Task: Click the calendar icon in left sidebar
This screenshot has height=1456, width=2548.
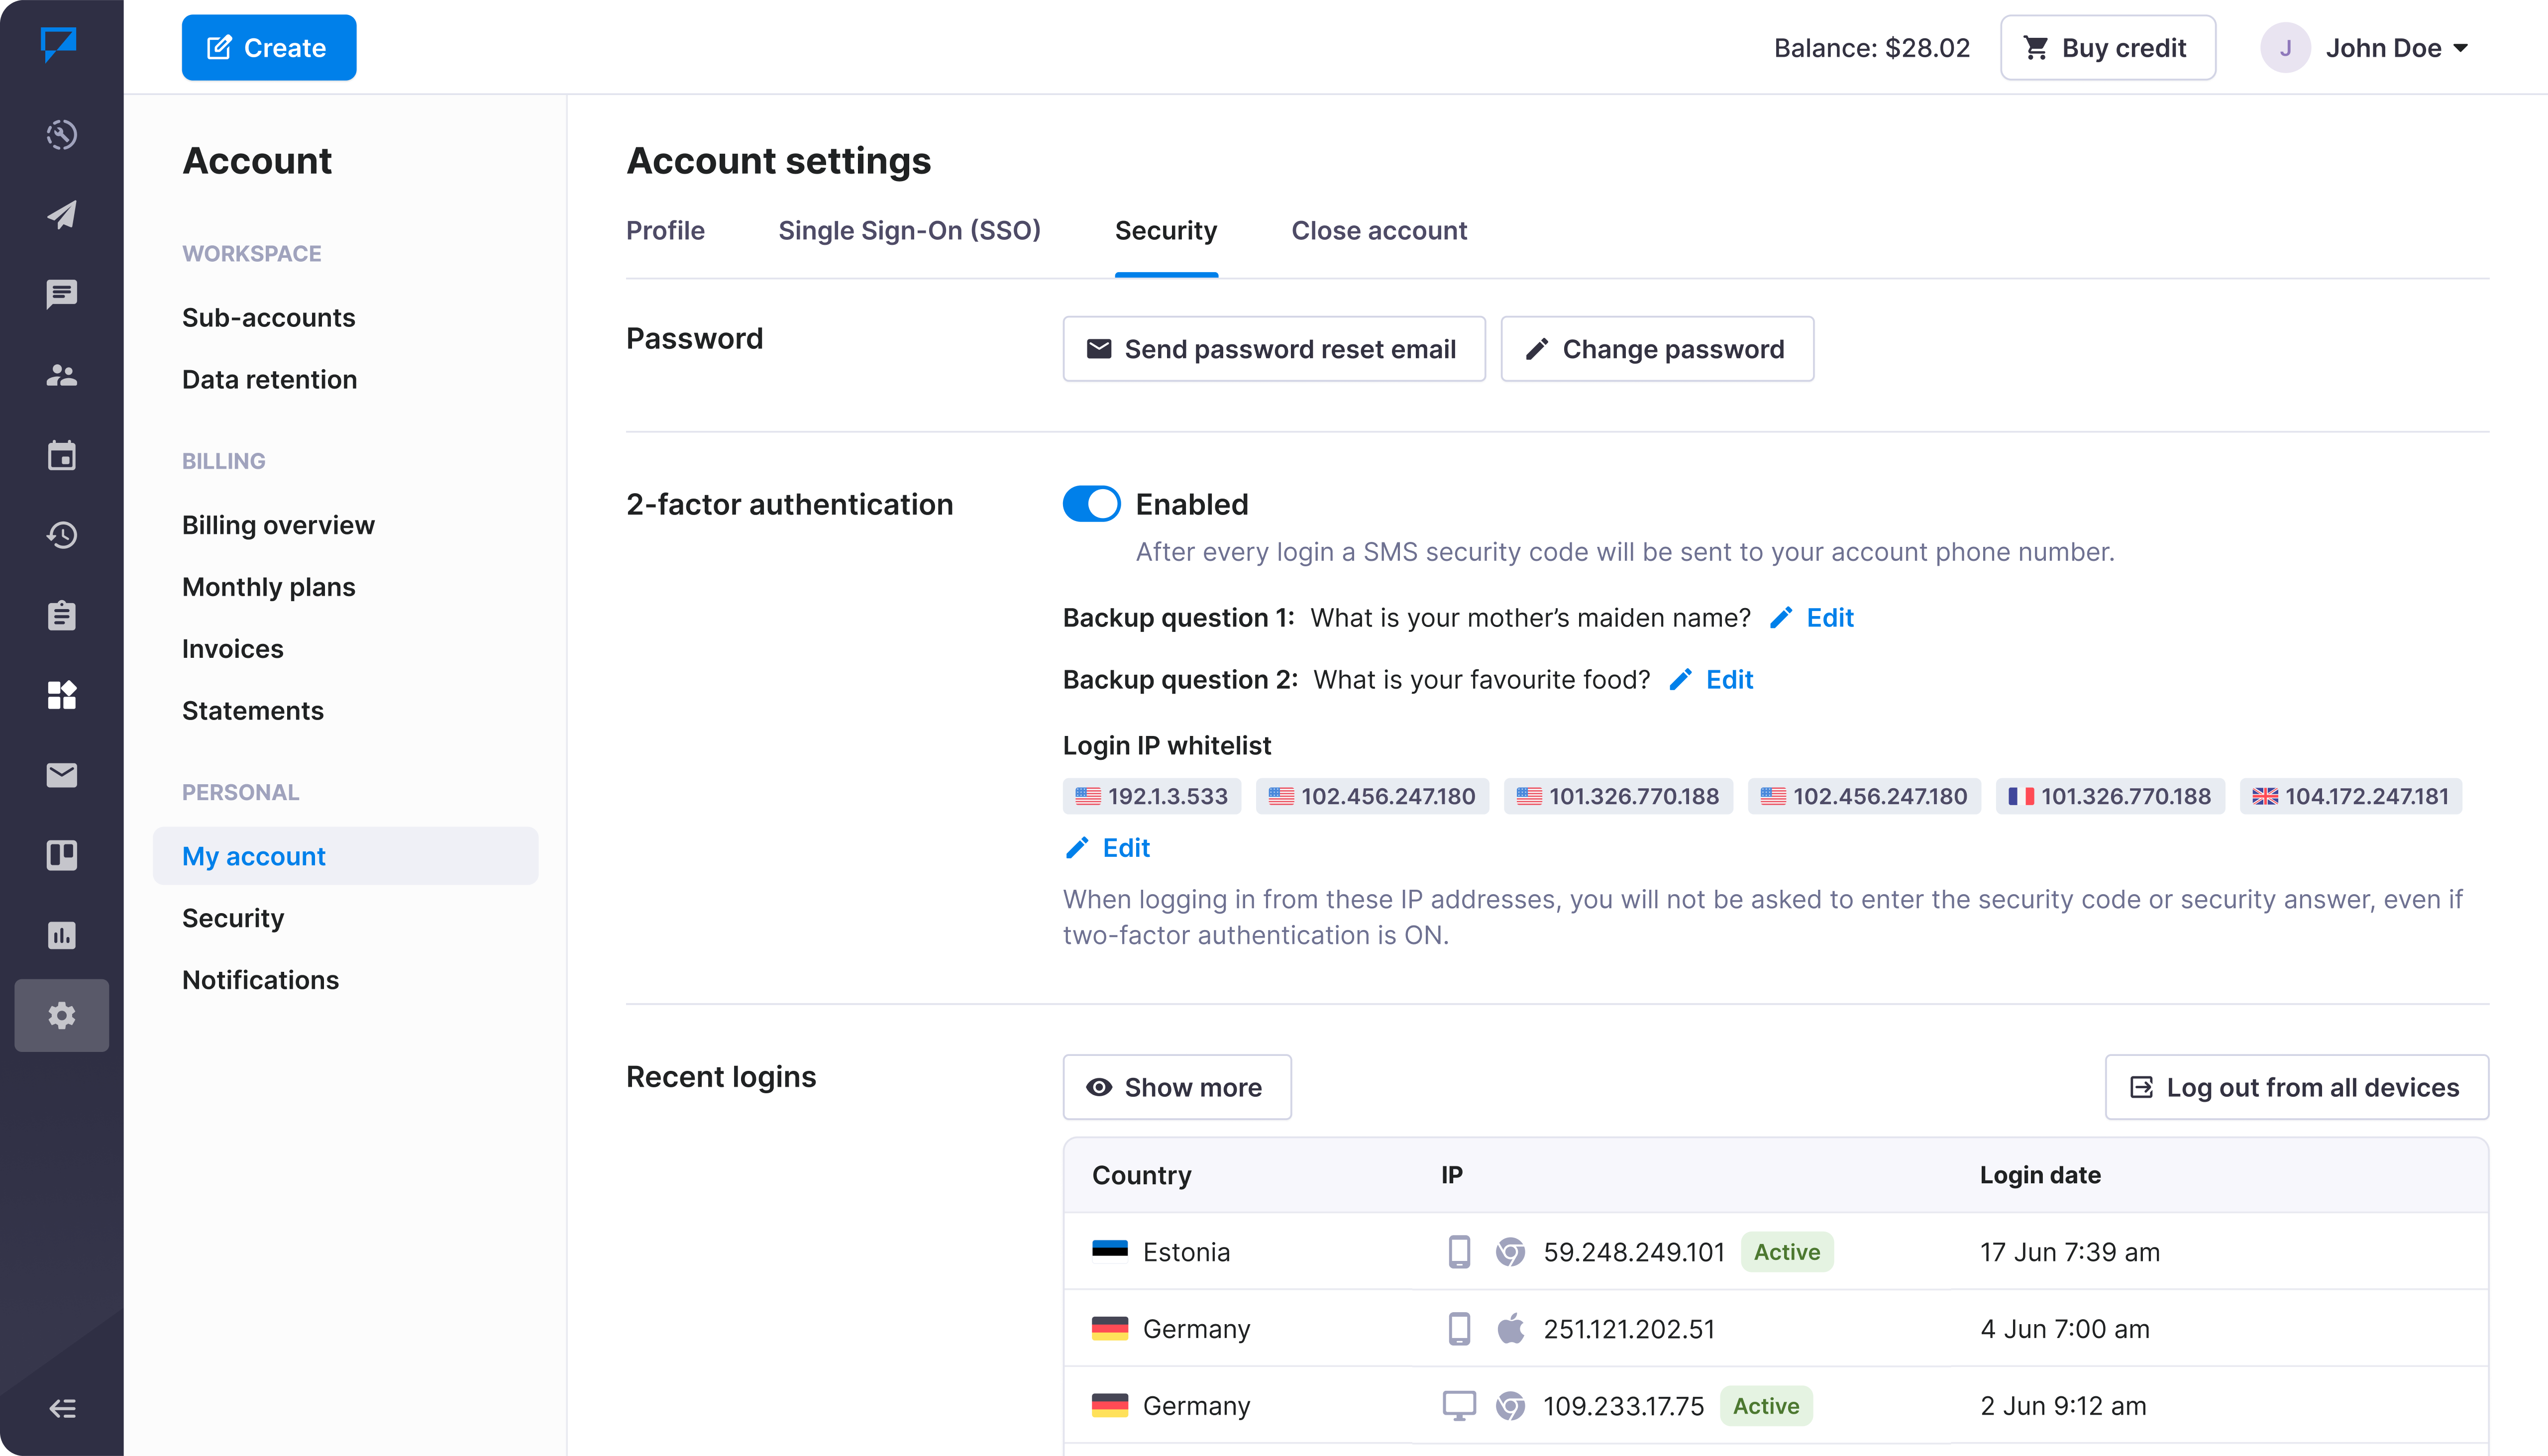Action: point(62,456)
